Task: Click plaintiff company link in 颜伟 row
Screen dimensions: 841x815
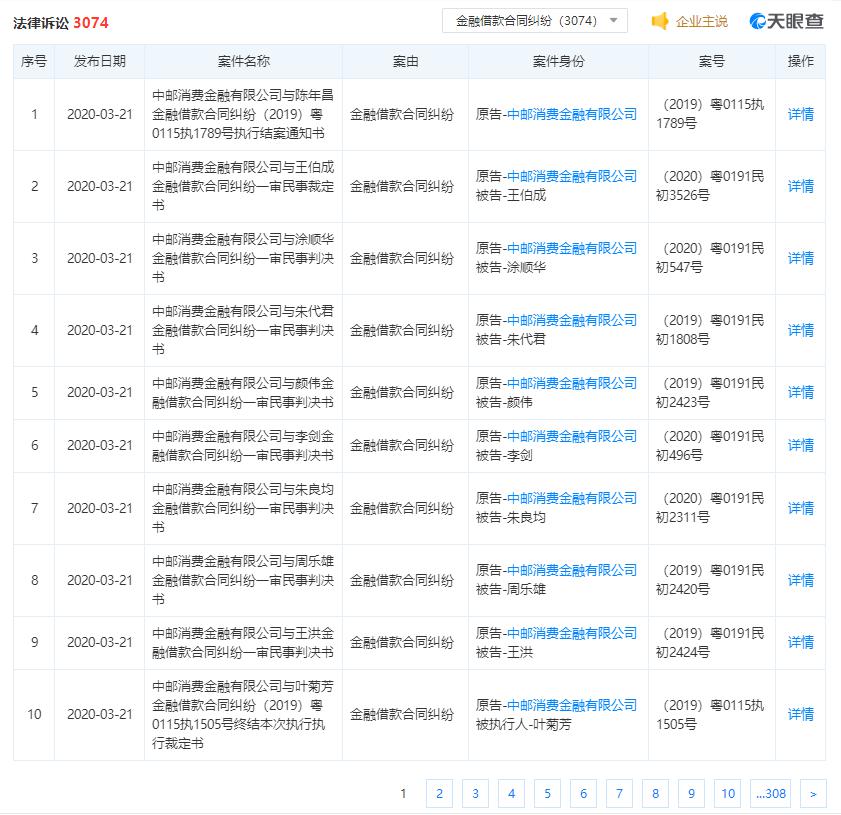Action: point(572,383)
